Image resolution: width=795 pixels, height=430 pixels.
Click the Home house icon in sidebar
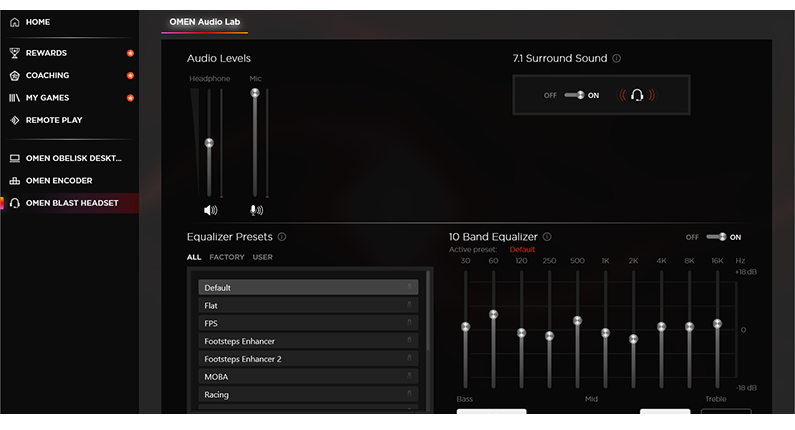click(15, 22)
